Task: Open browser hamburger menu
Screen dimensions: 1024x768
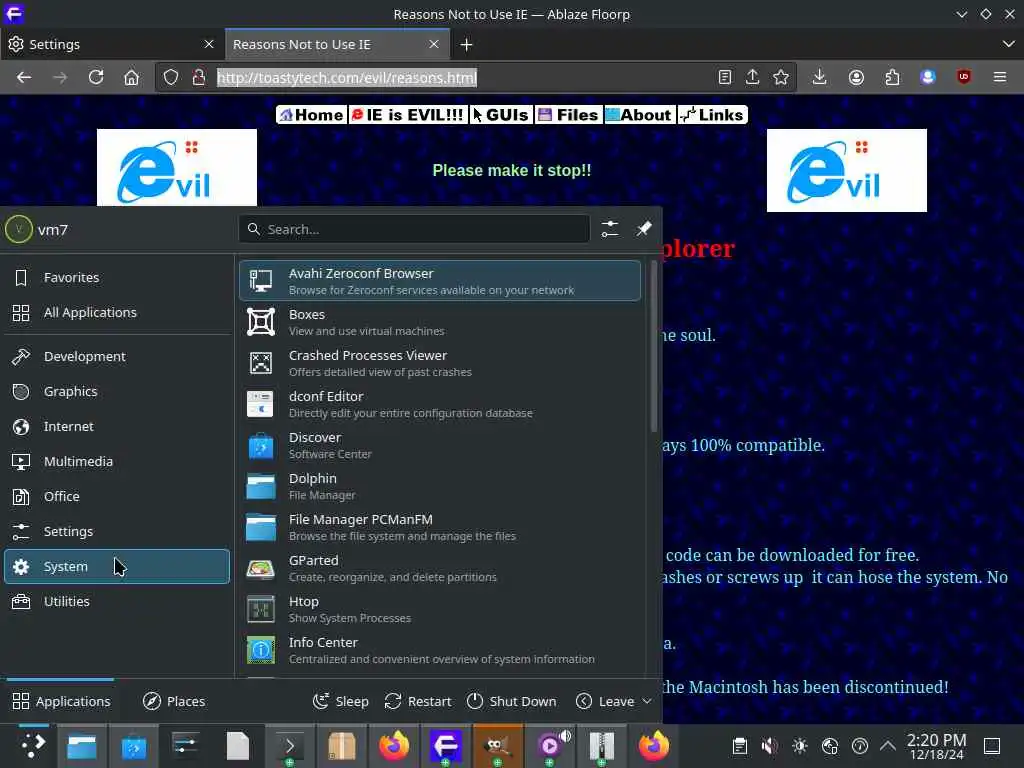Action: click(x=999, y=78)
